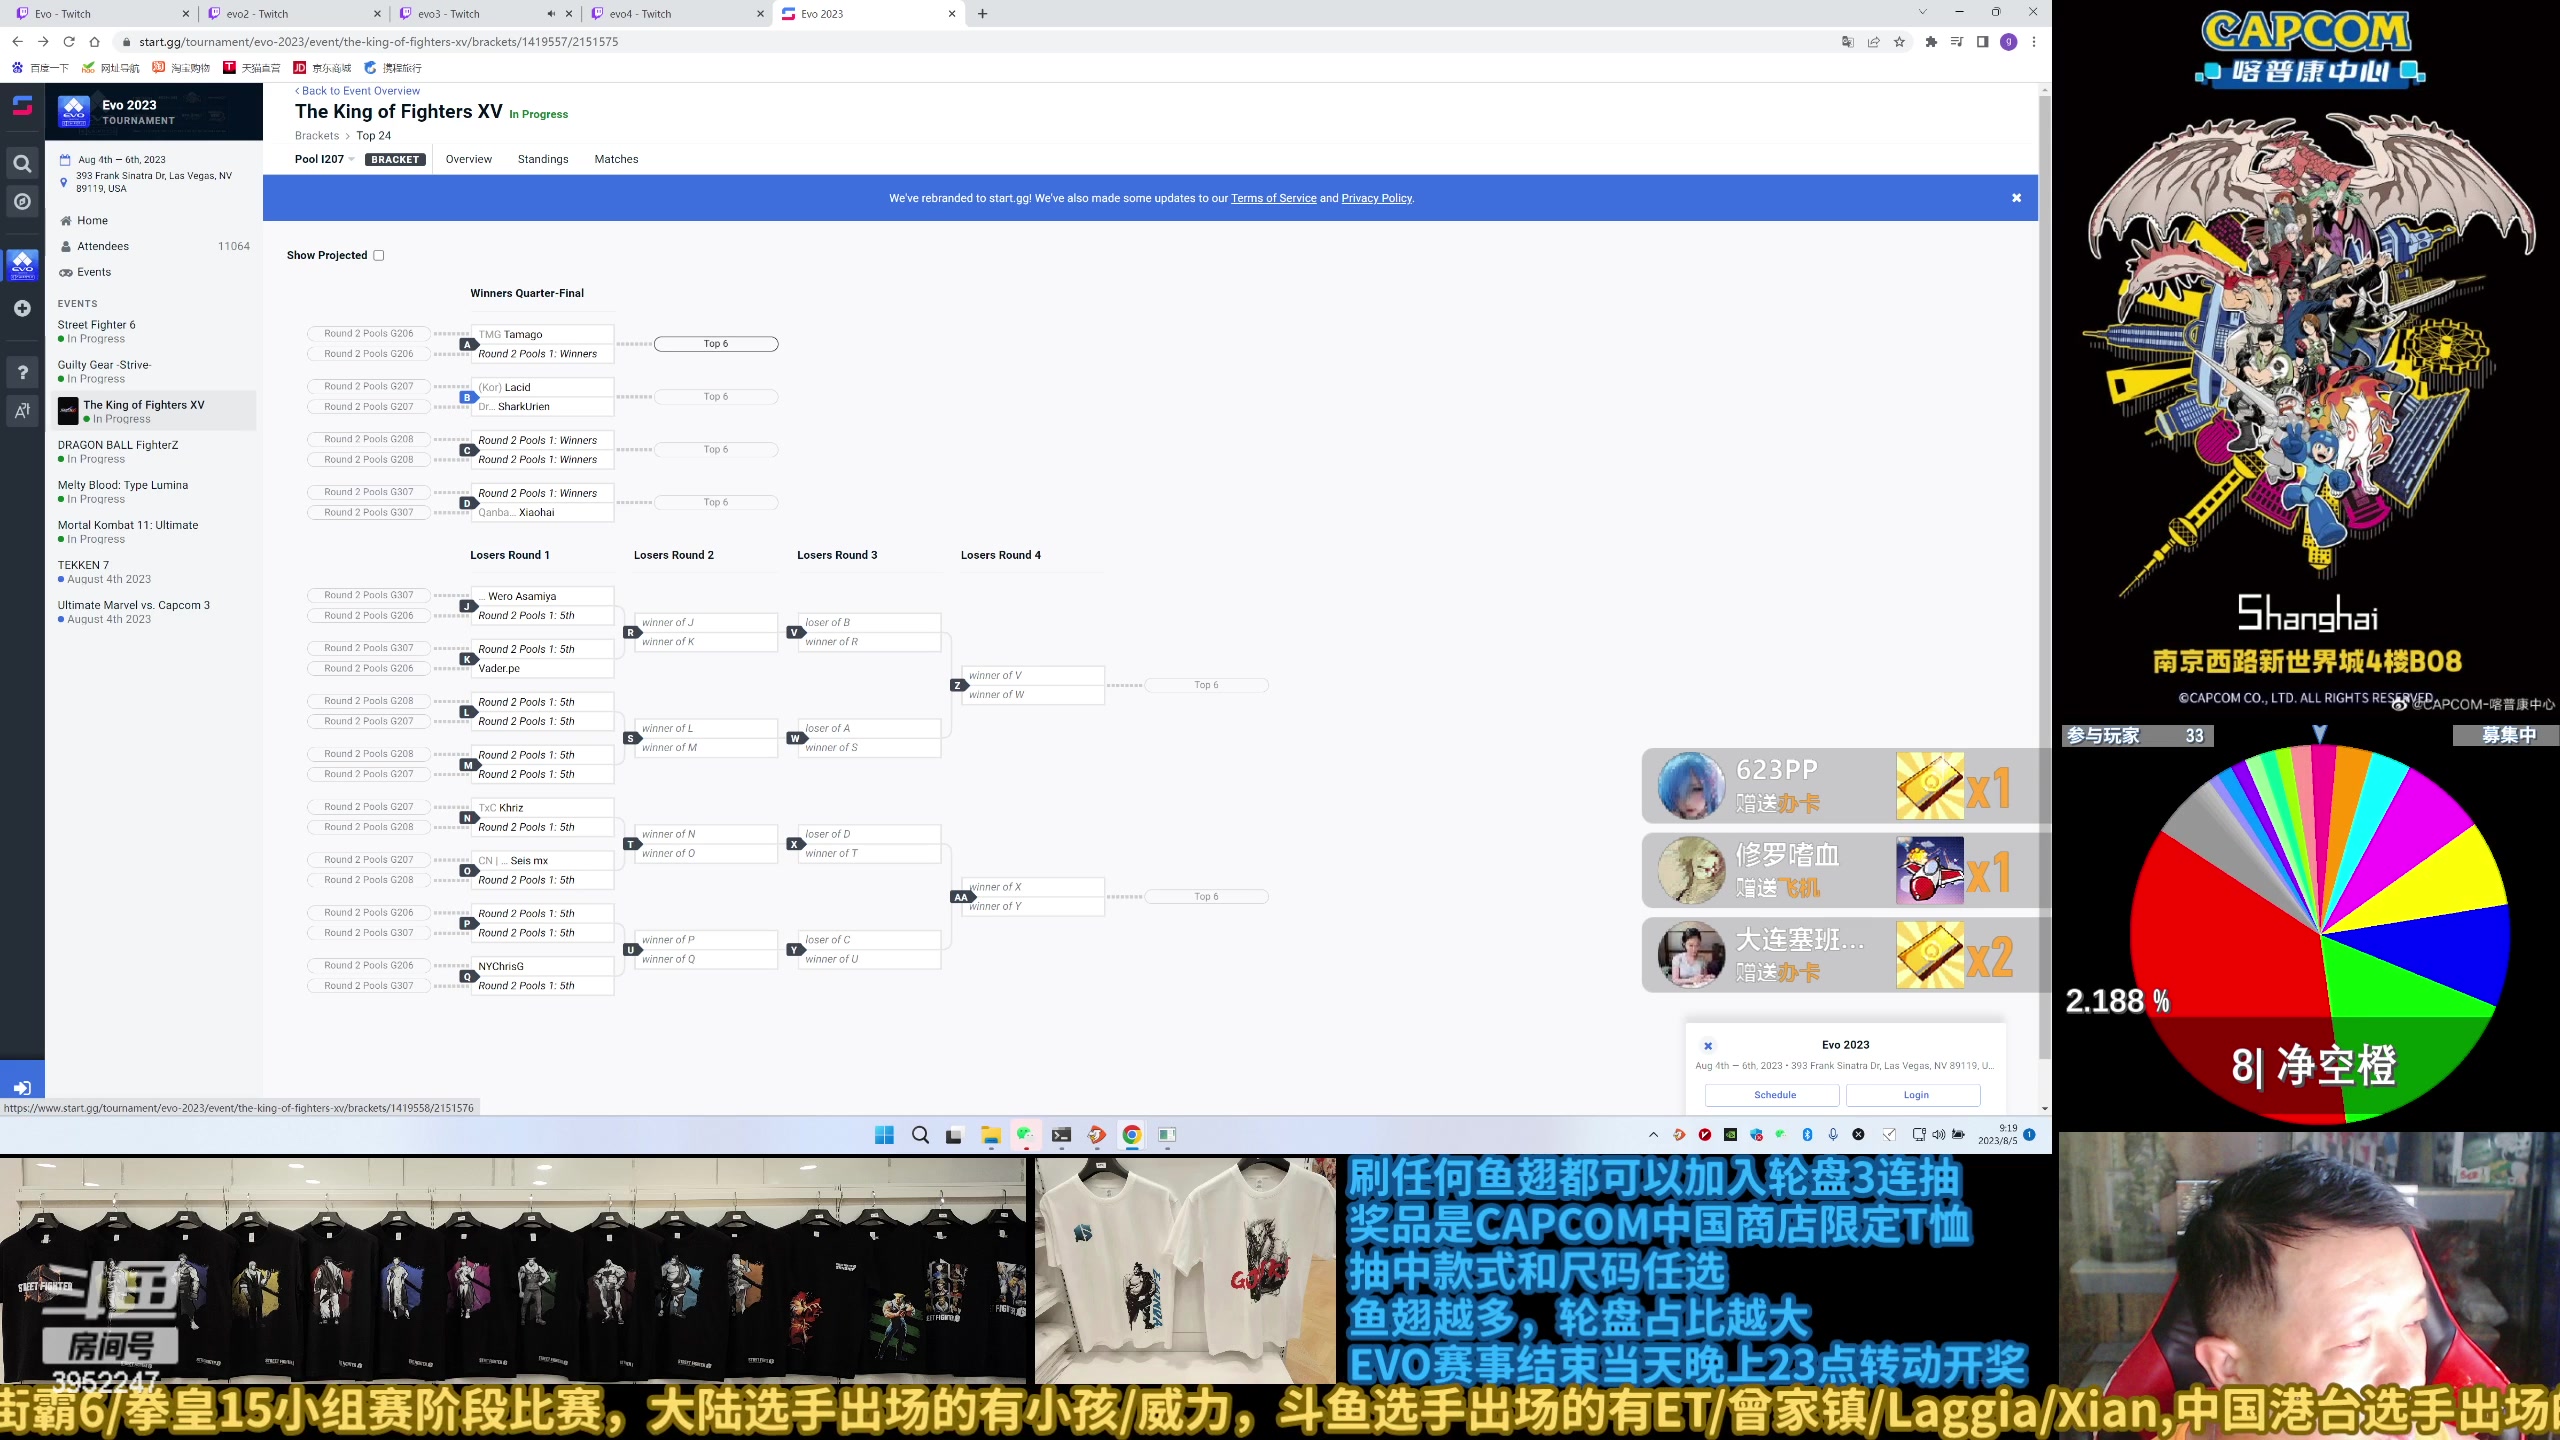The width and height of the screenshot is (2560, 1440).
Task: Reload the page with refresh icon
Action: (69, 42)
